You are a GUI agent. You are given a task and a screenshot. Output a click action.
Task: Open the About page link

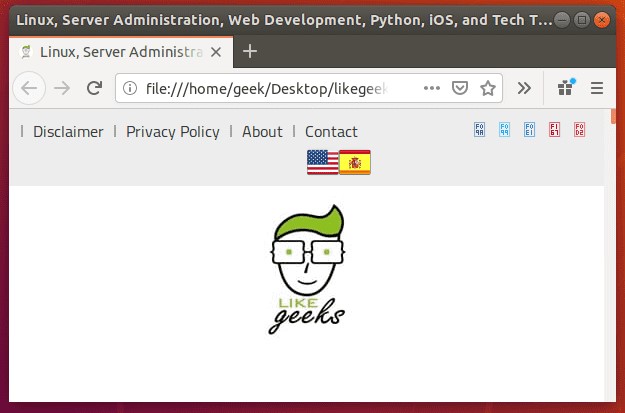pyautogui.click(x=262, y=132)
